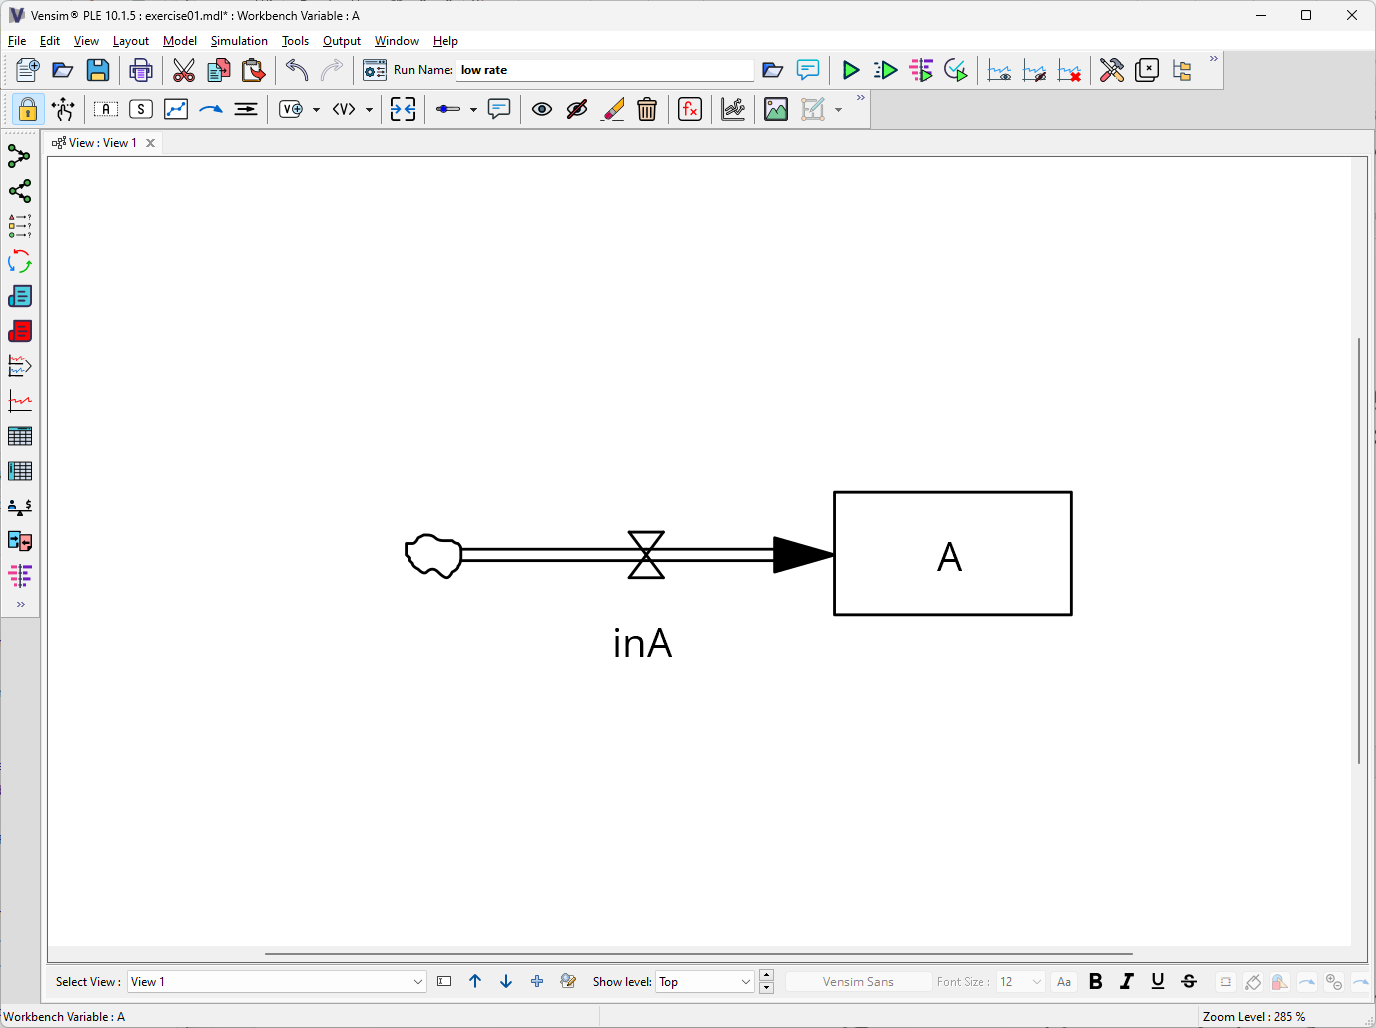Open the Equations fx tool

tap(690, 110)
